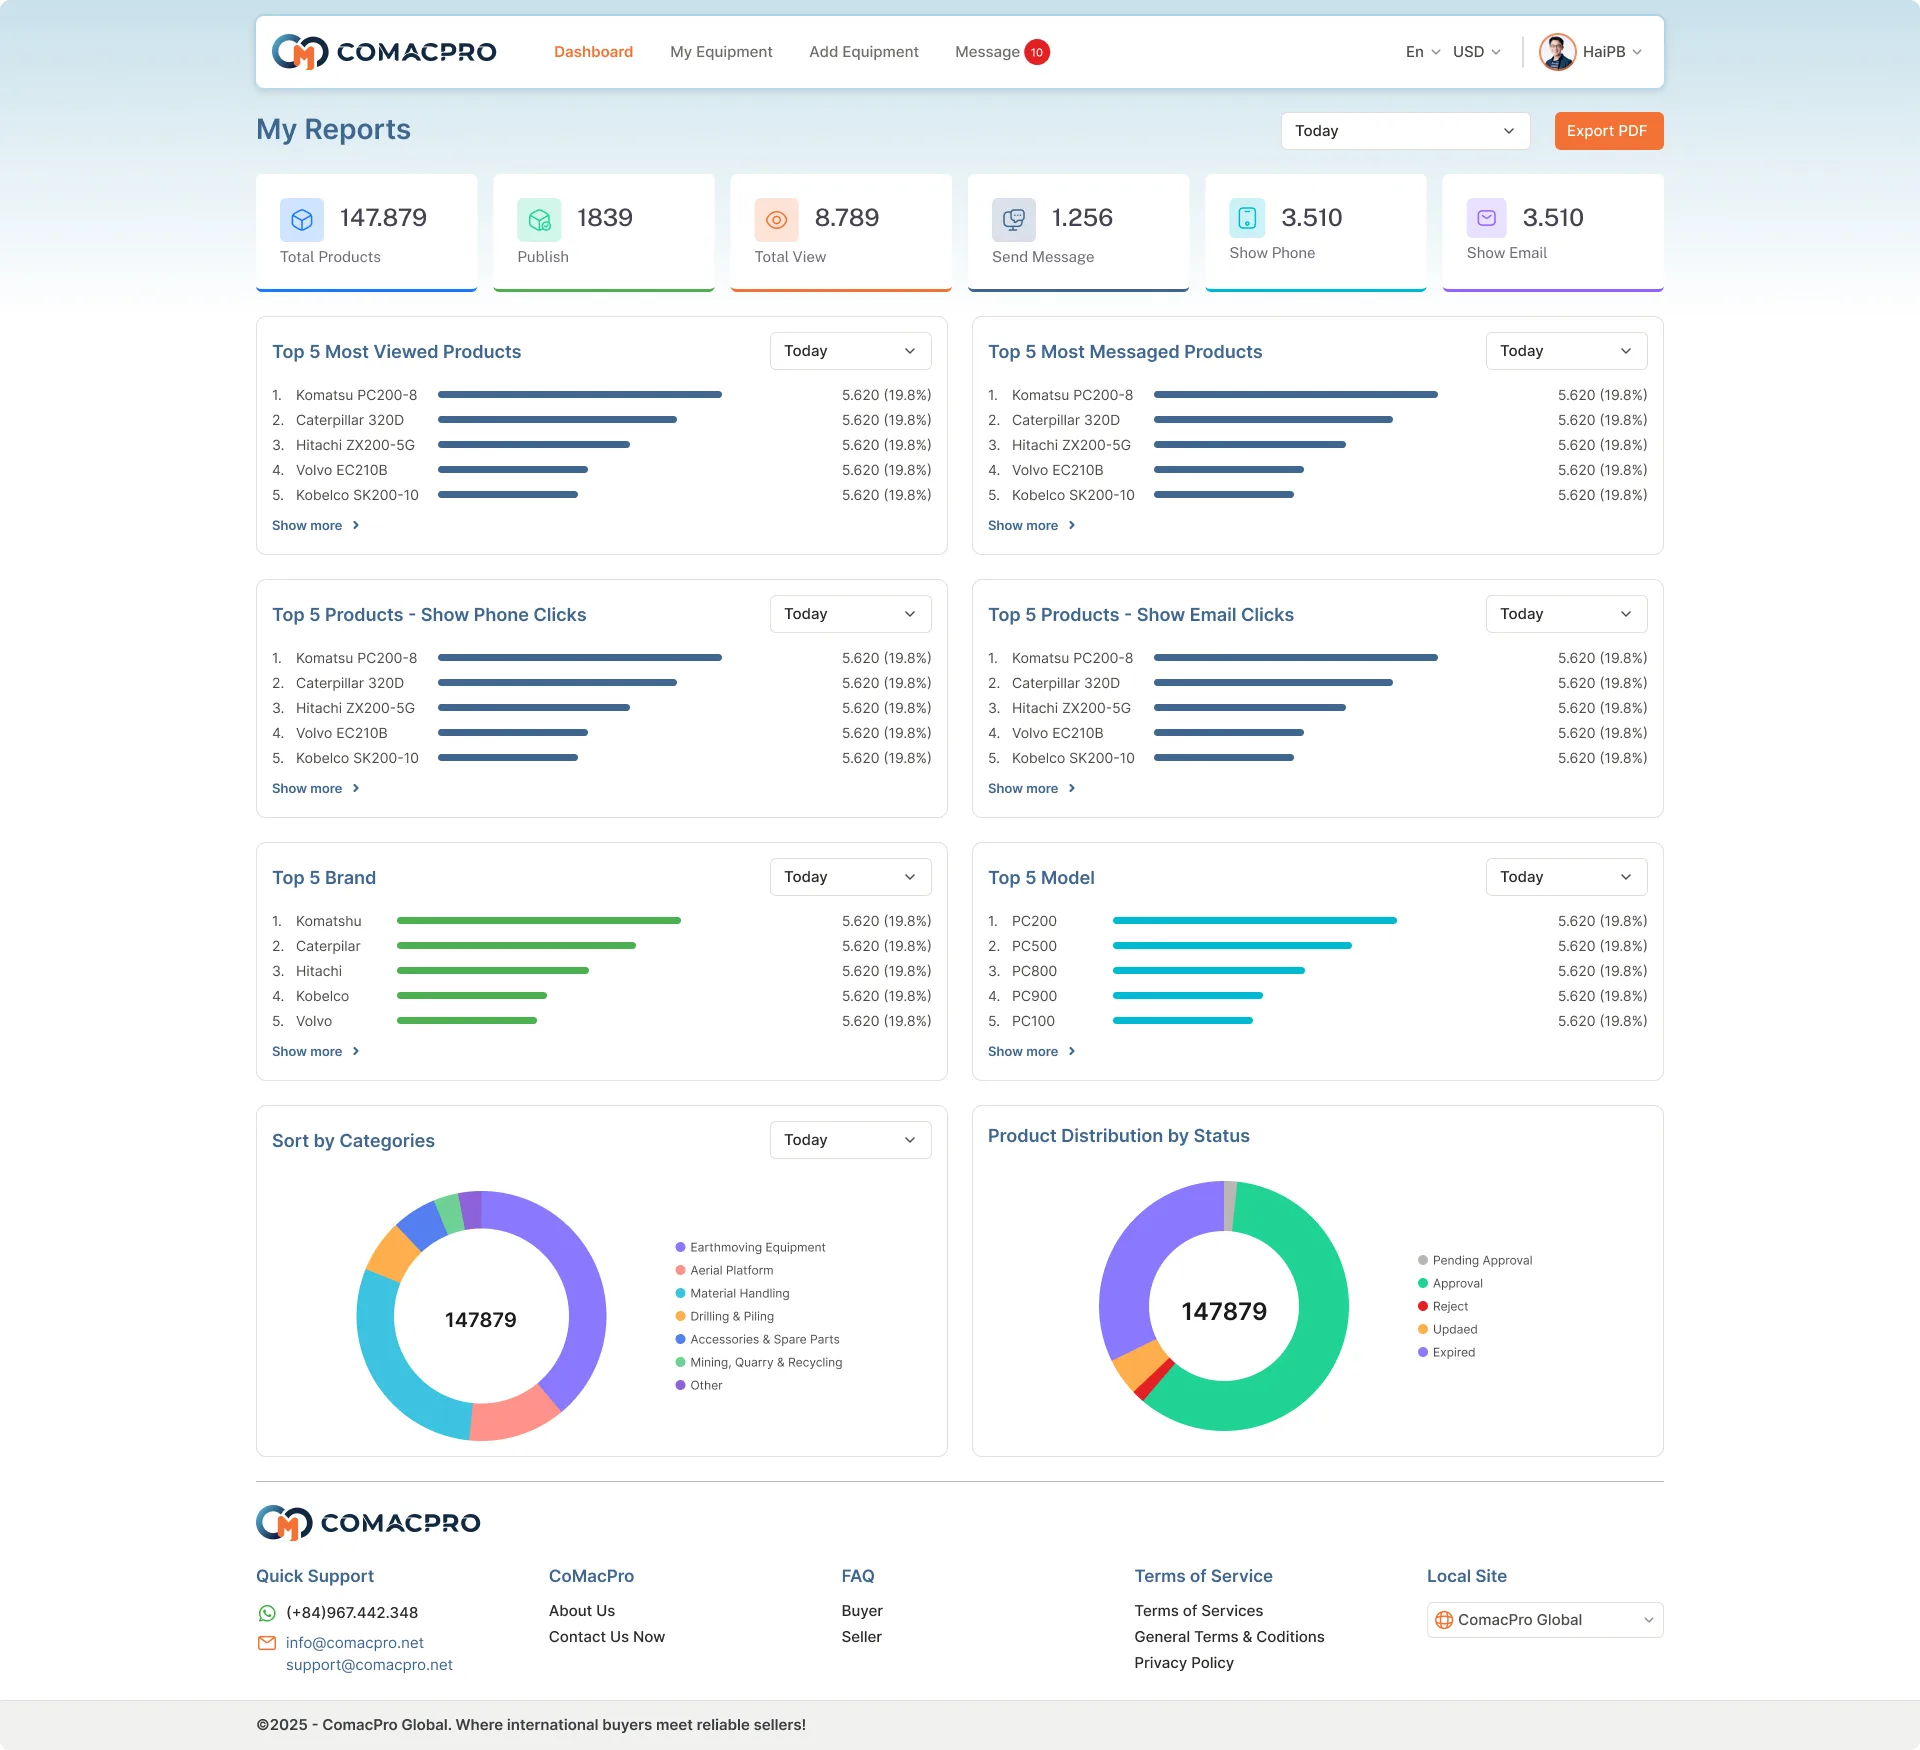Open Today dropdown for Top 5 Most Messaged Products
Viewport: 1920px width, 1750px height.
tap(1566, 351)
